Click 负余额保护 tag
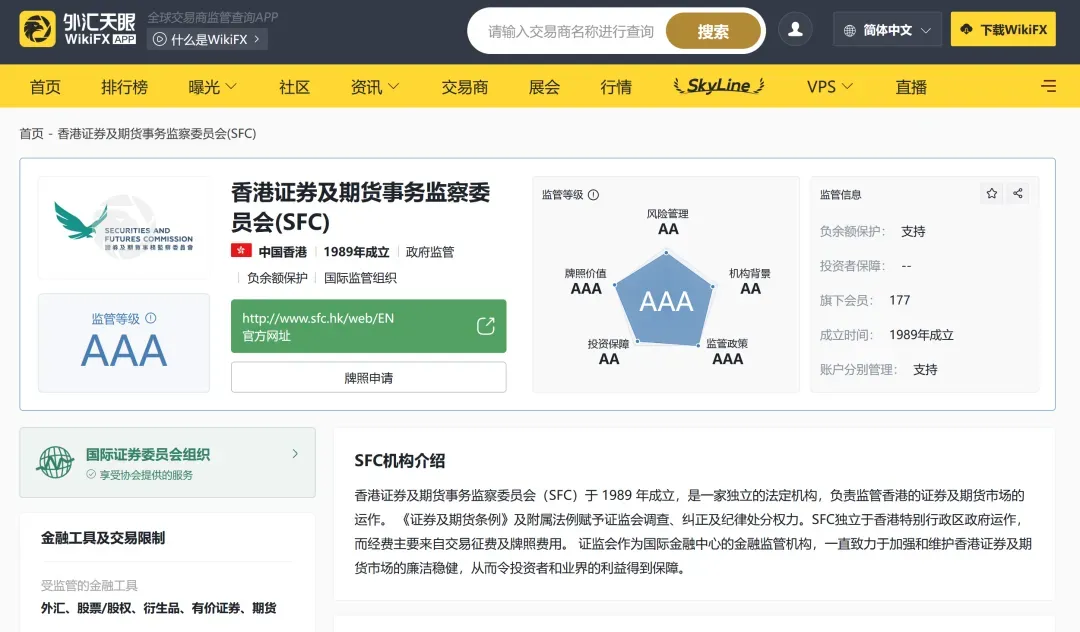 (277, 277)
